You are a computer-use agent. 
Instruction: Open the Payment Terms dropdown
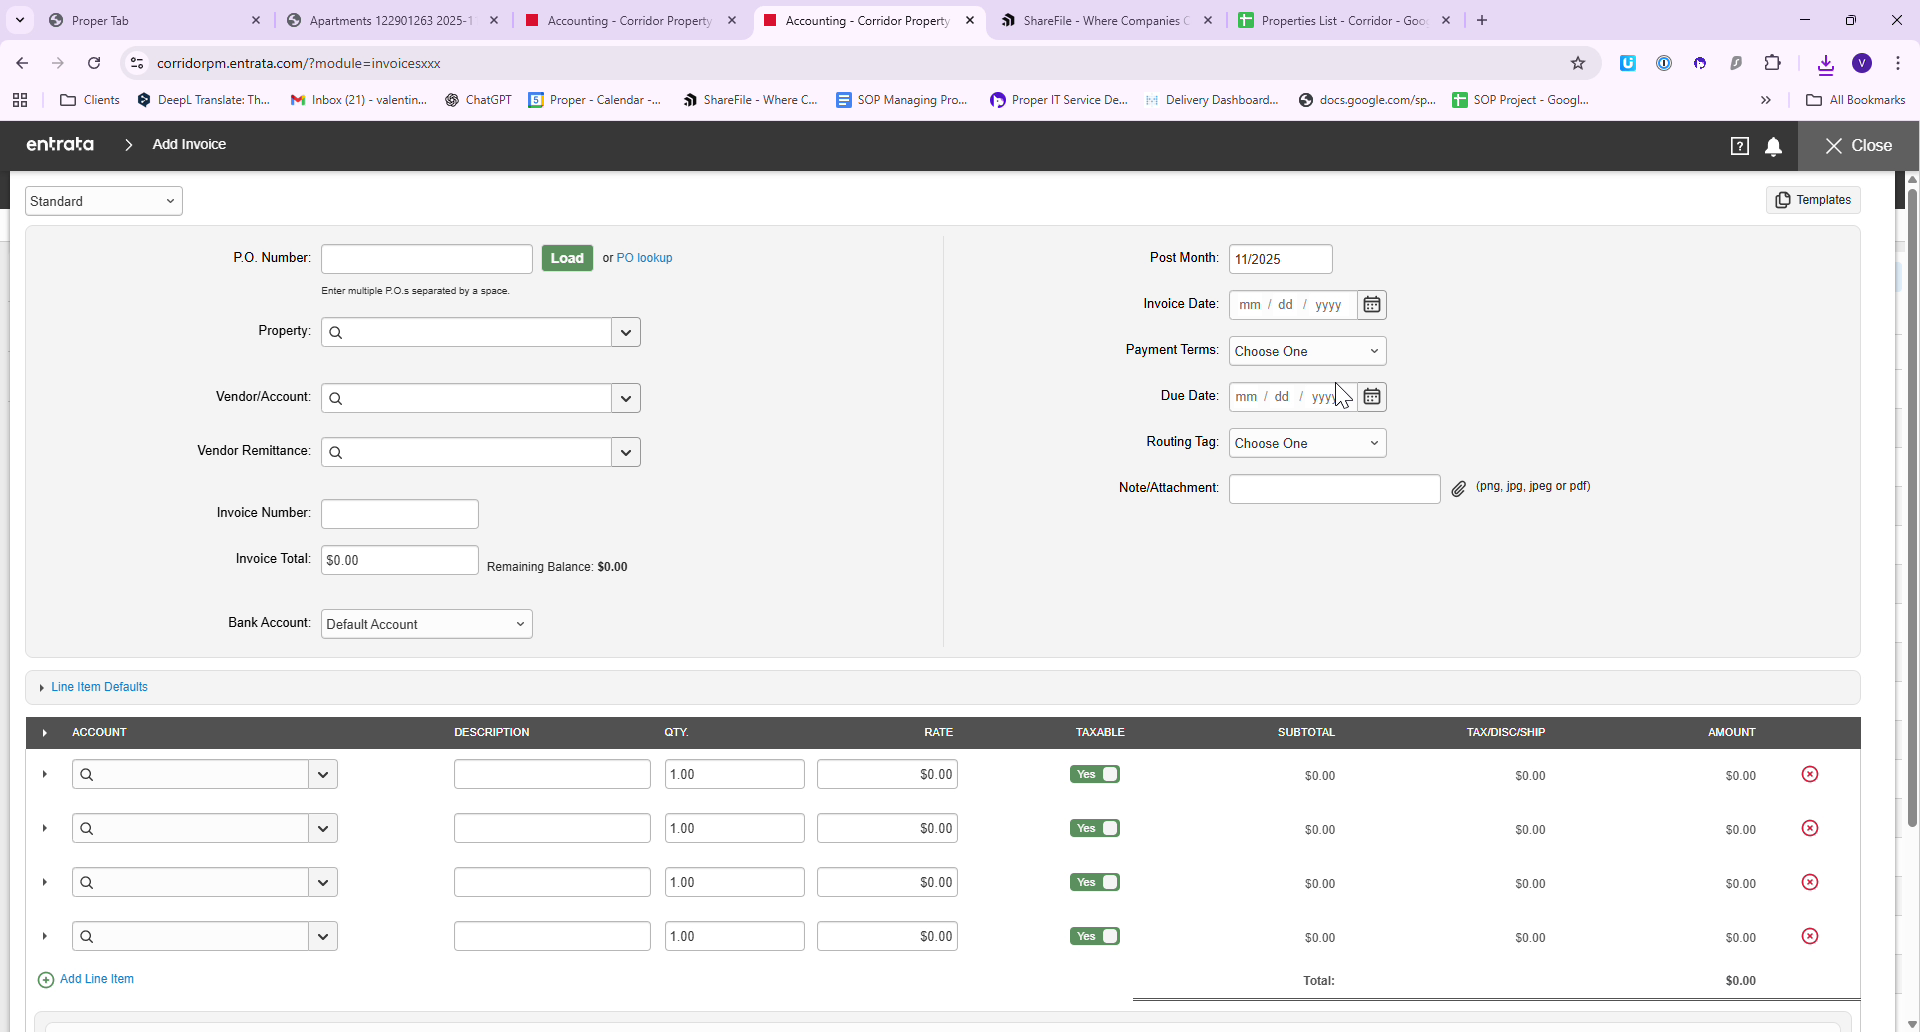click(x=1308, y=351)
